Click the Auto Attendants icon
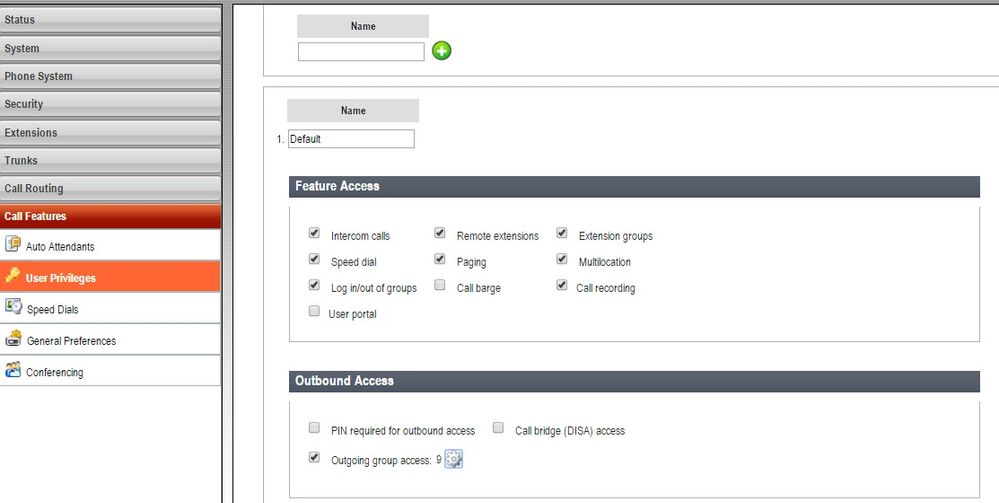 13,245
